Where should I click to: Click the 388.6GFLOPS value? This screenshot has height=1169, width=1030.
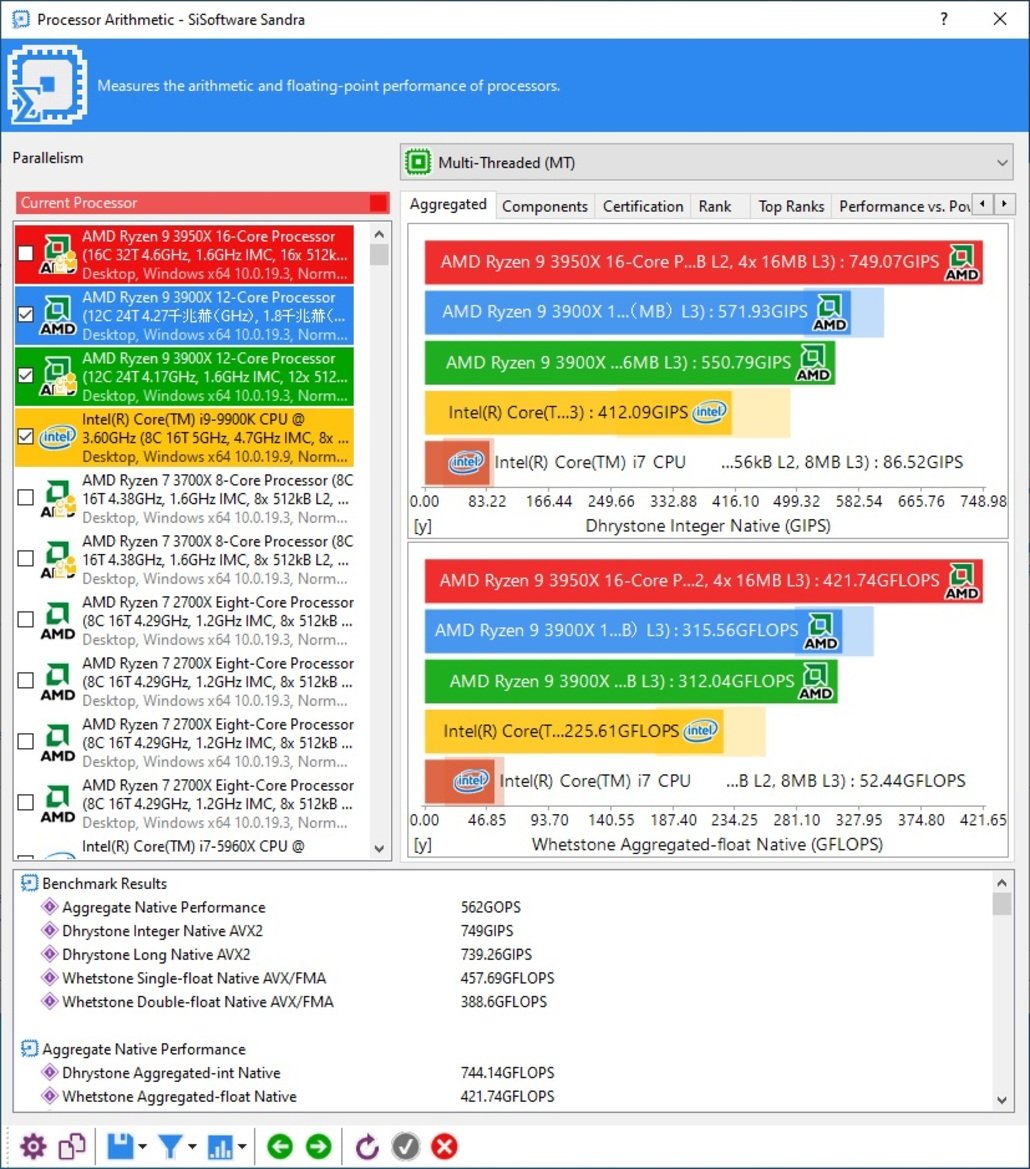(504, 1001)
